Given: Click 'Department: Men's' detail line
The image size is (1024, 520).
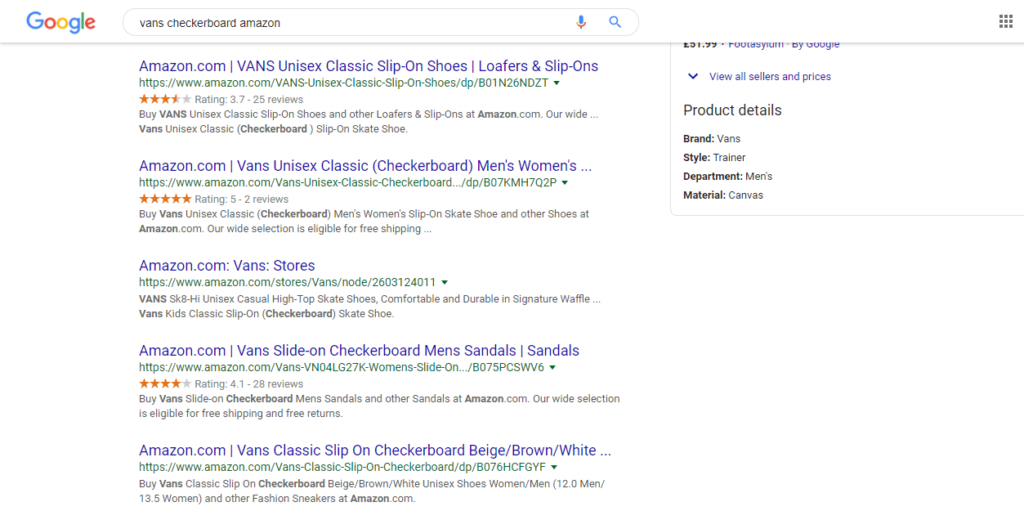Looking at the screenshot, I should tap(728, 176).
